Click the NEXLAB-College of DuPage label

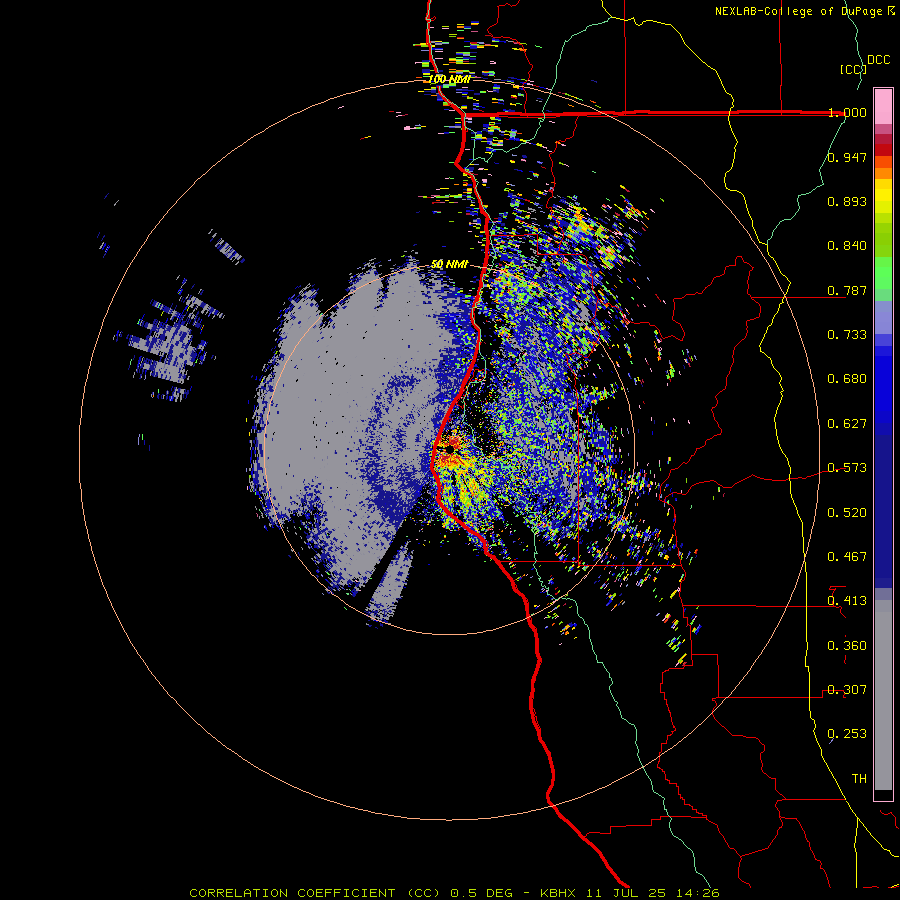(804, 11)
